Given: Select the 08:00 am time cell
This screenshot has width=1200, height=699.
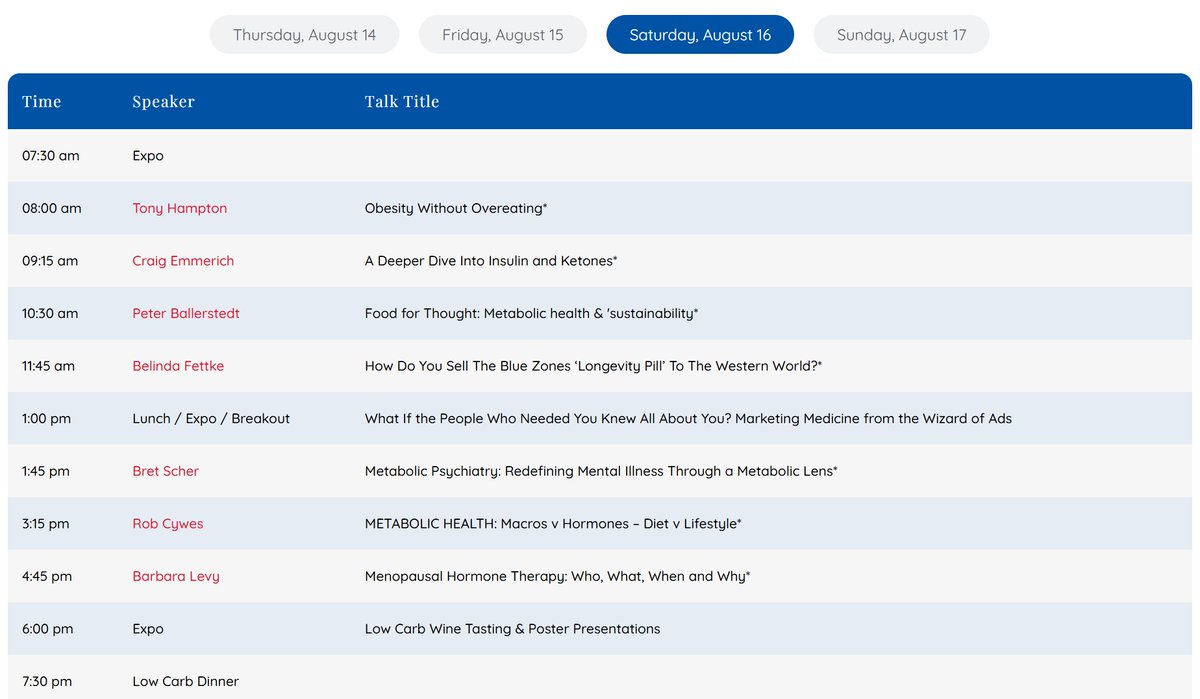Looking at the screenshot, I should [x=52, y=208].
